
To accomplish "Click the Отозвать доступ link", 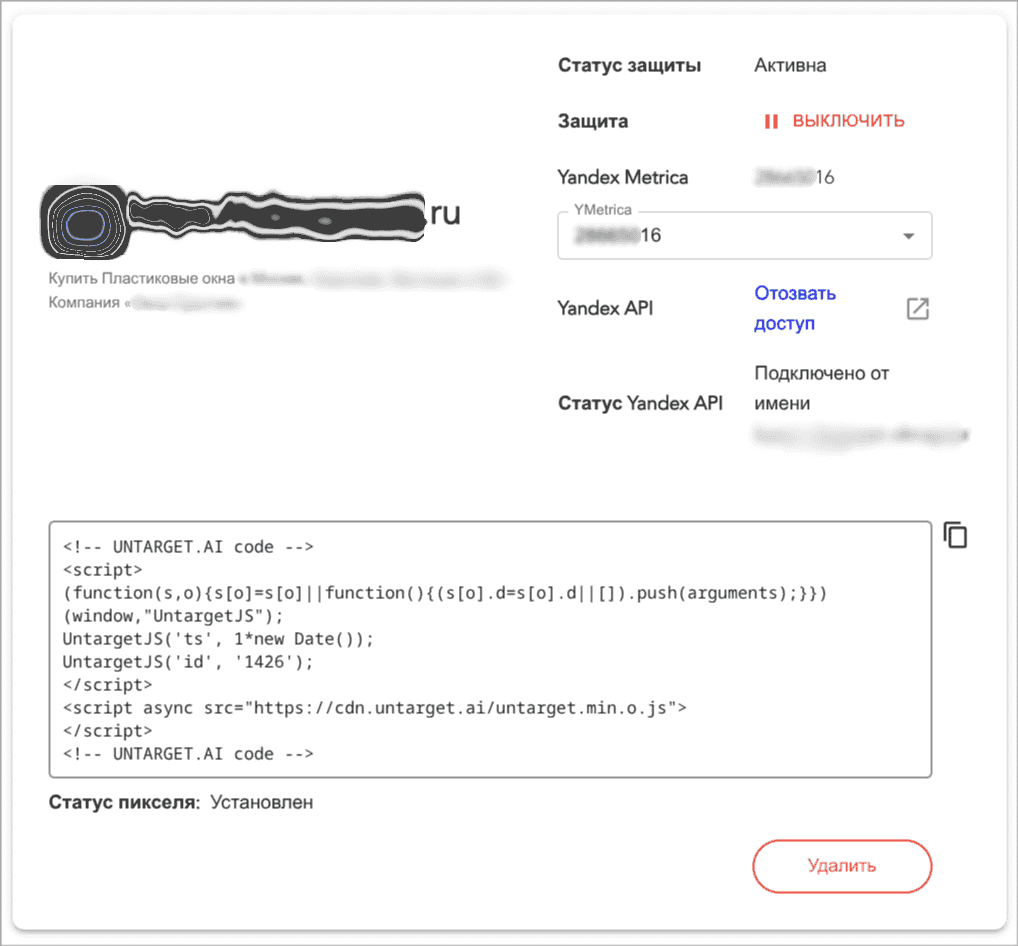I will tap(794, 308).
